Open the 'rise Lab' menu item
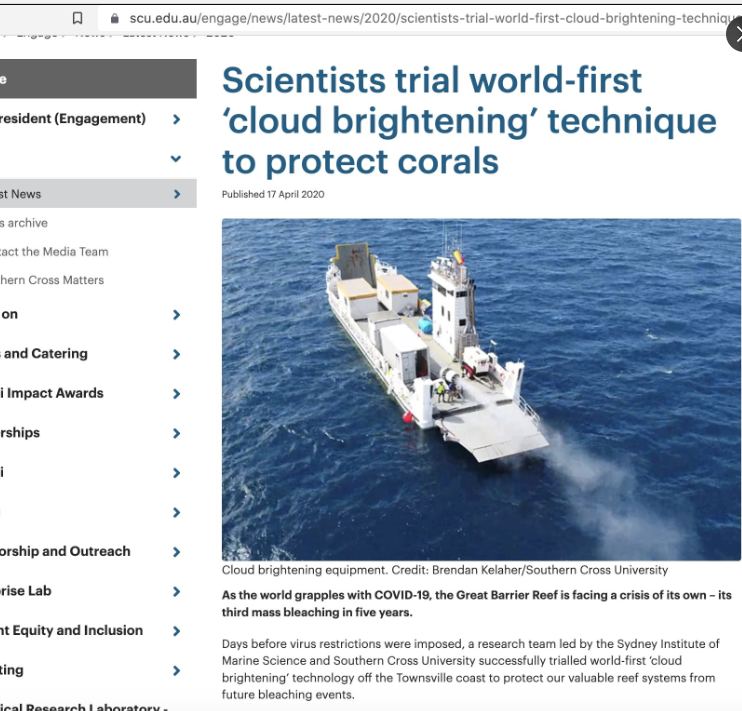The height and width of the screenshot is (711, 742). [26, 591]
